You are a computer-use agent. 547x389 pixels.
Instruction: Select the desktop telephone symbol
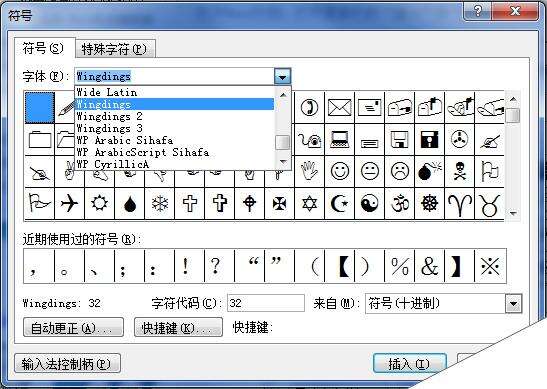[x=309, y=140]
